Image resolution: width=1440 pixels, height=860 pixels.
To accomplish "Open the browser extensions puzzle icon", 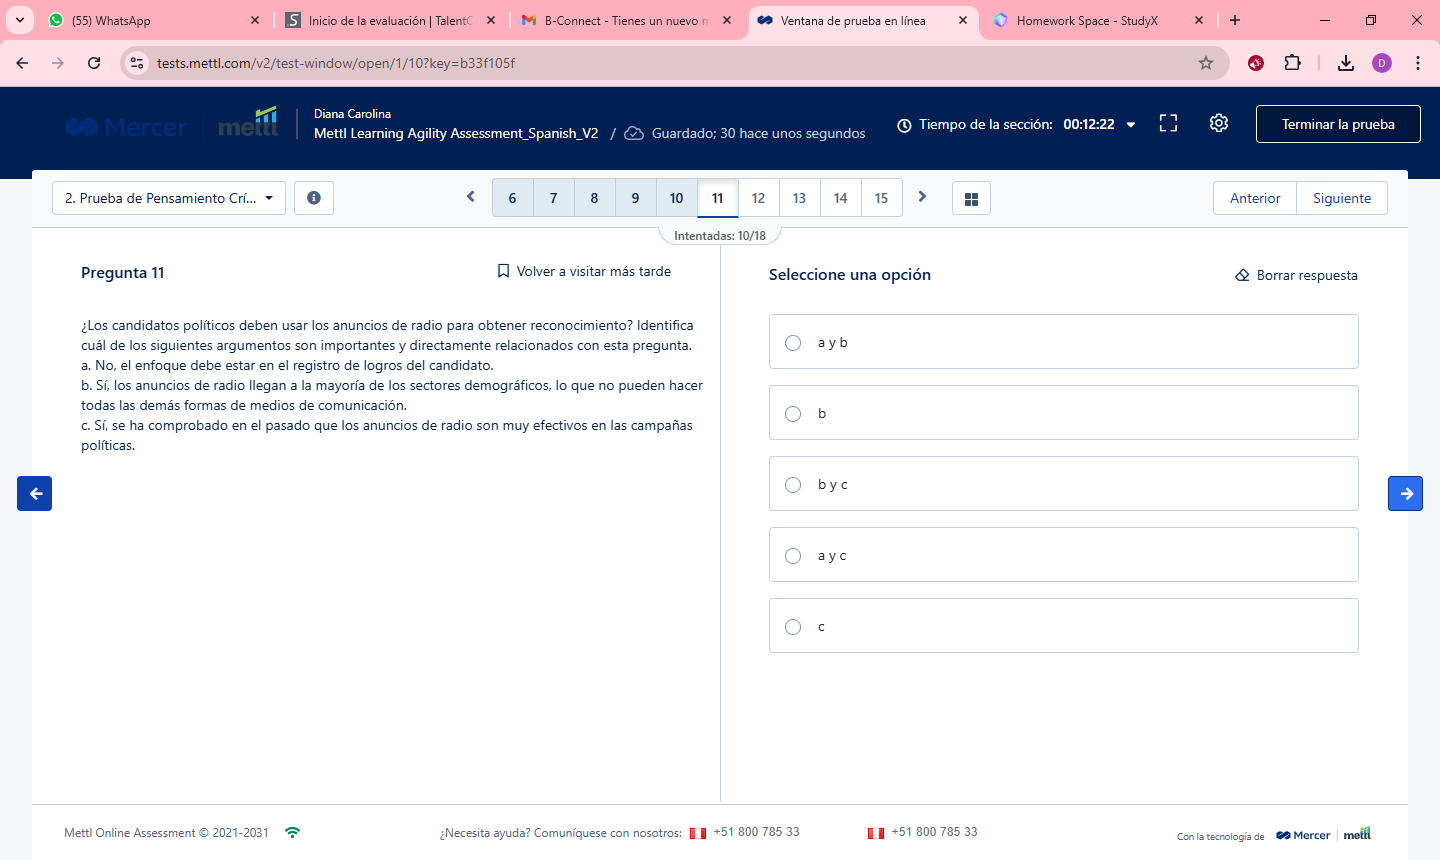I will [x=1292, y=63].
